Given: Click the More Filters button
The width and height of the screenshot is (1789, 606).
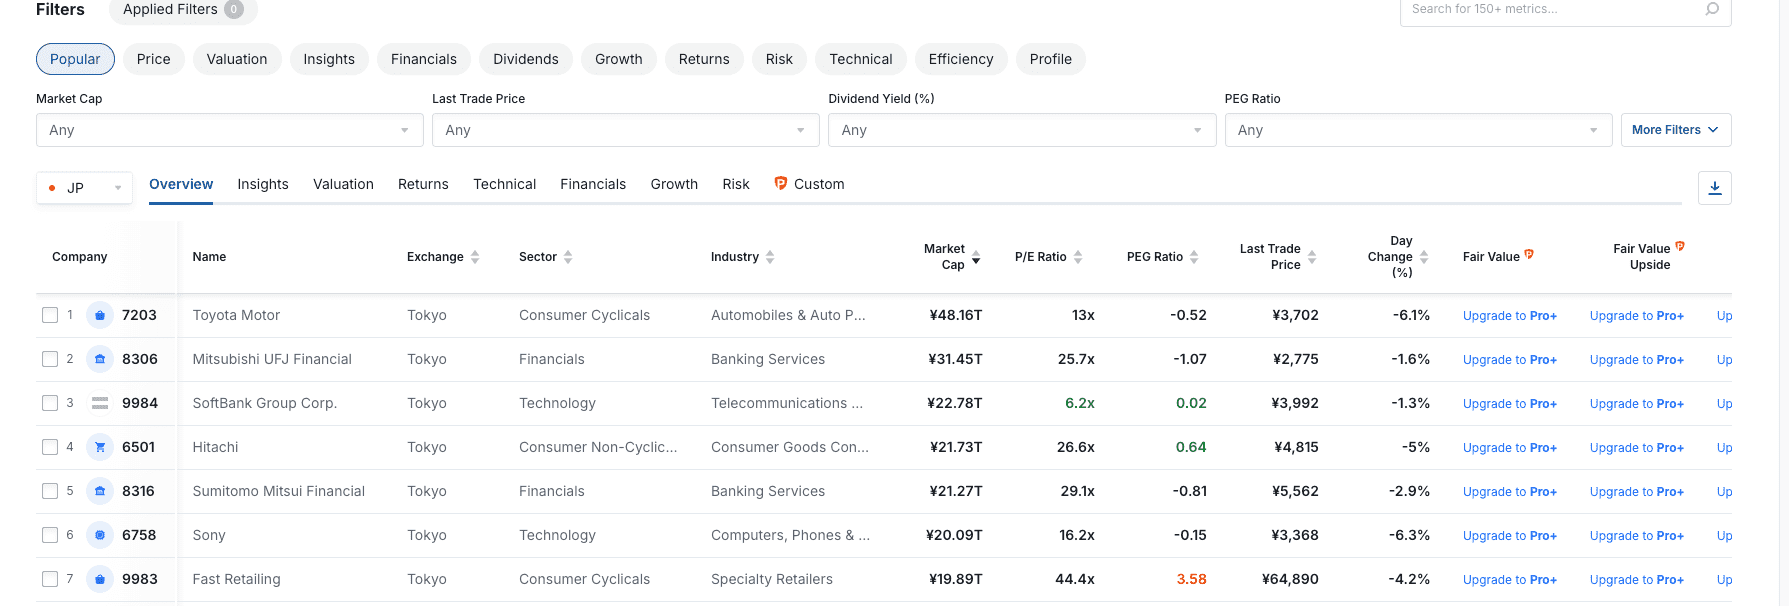Looking at the screenshot, I should tap(1675, 130).
